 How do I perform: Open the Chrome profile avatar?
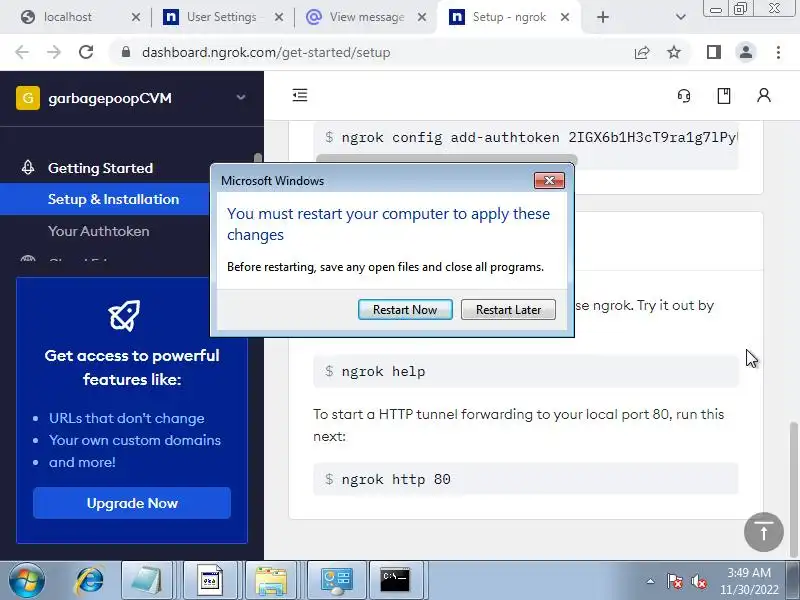coord(746,52)
